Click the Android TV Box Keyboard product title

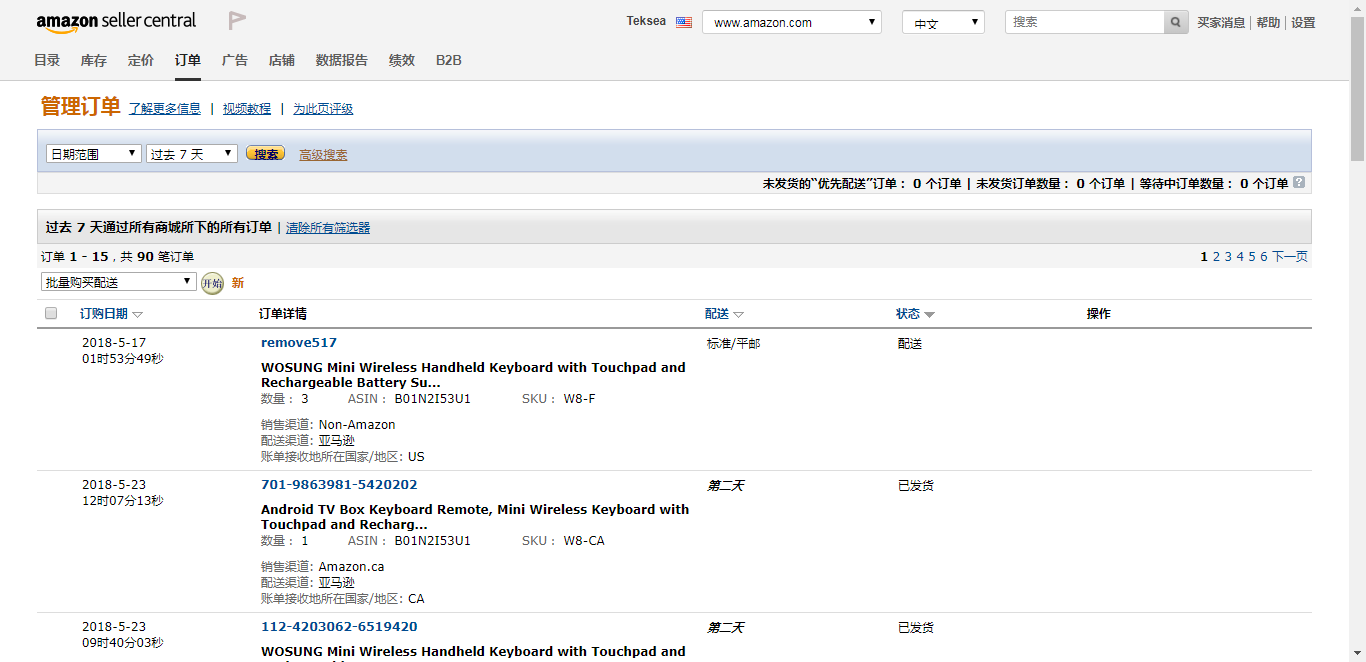click(475, 517)
